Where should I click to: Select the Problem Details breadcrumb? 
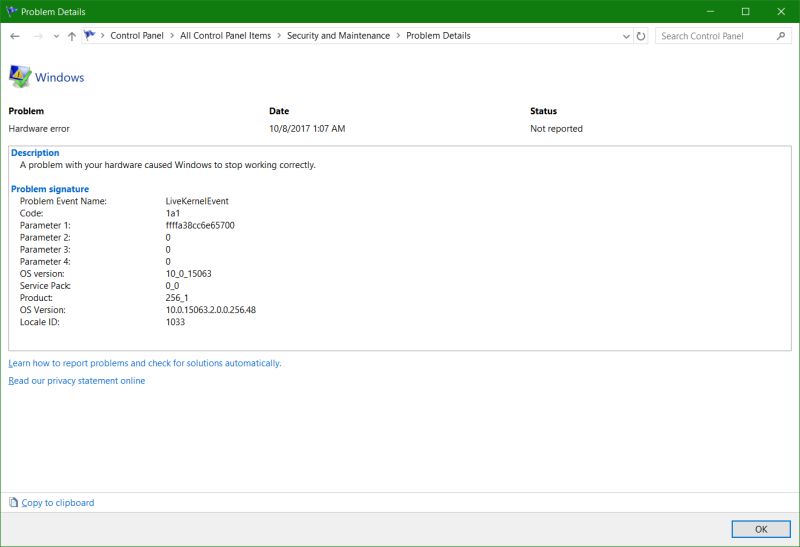(438, 36)
